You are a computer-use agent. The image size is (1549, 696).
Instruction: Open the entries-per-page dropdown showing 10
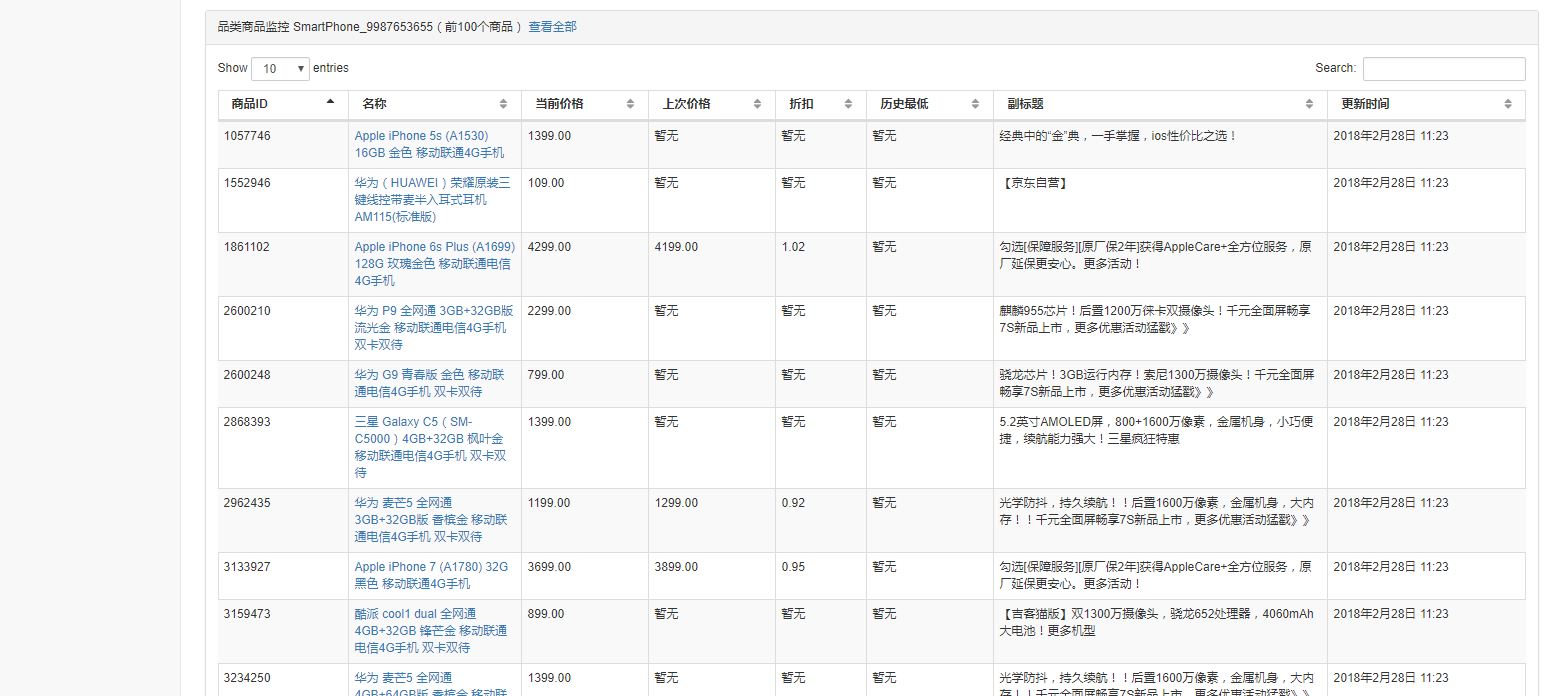(x=280, y=68)
